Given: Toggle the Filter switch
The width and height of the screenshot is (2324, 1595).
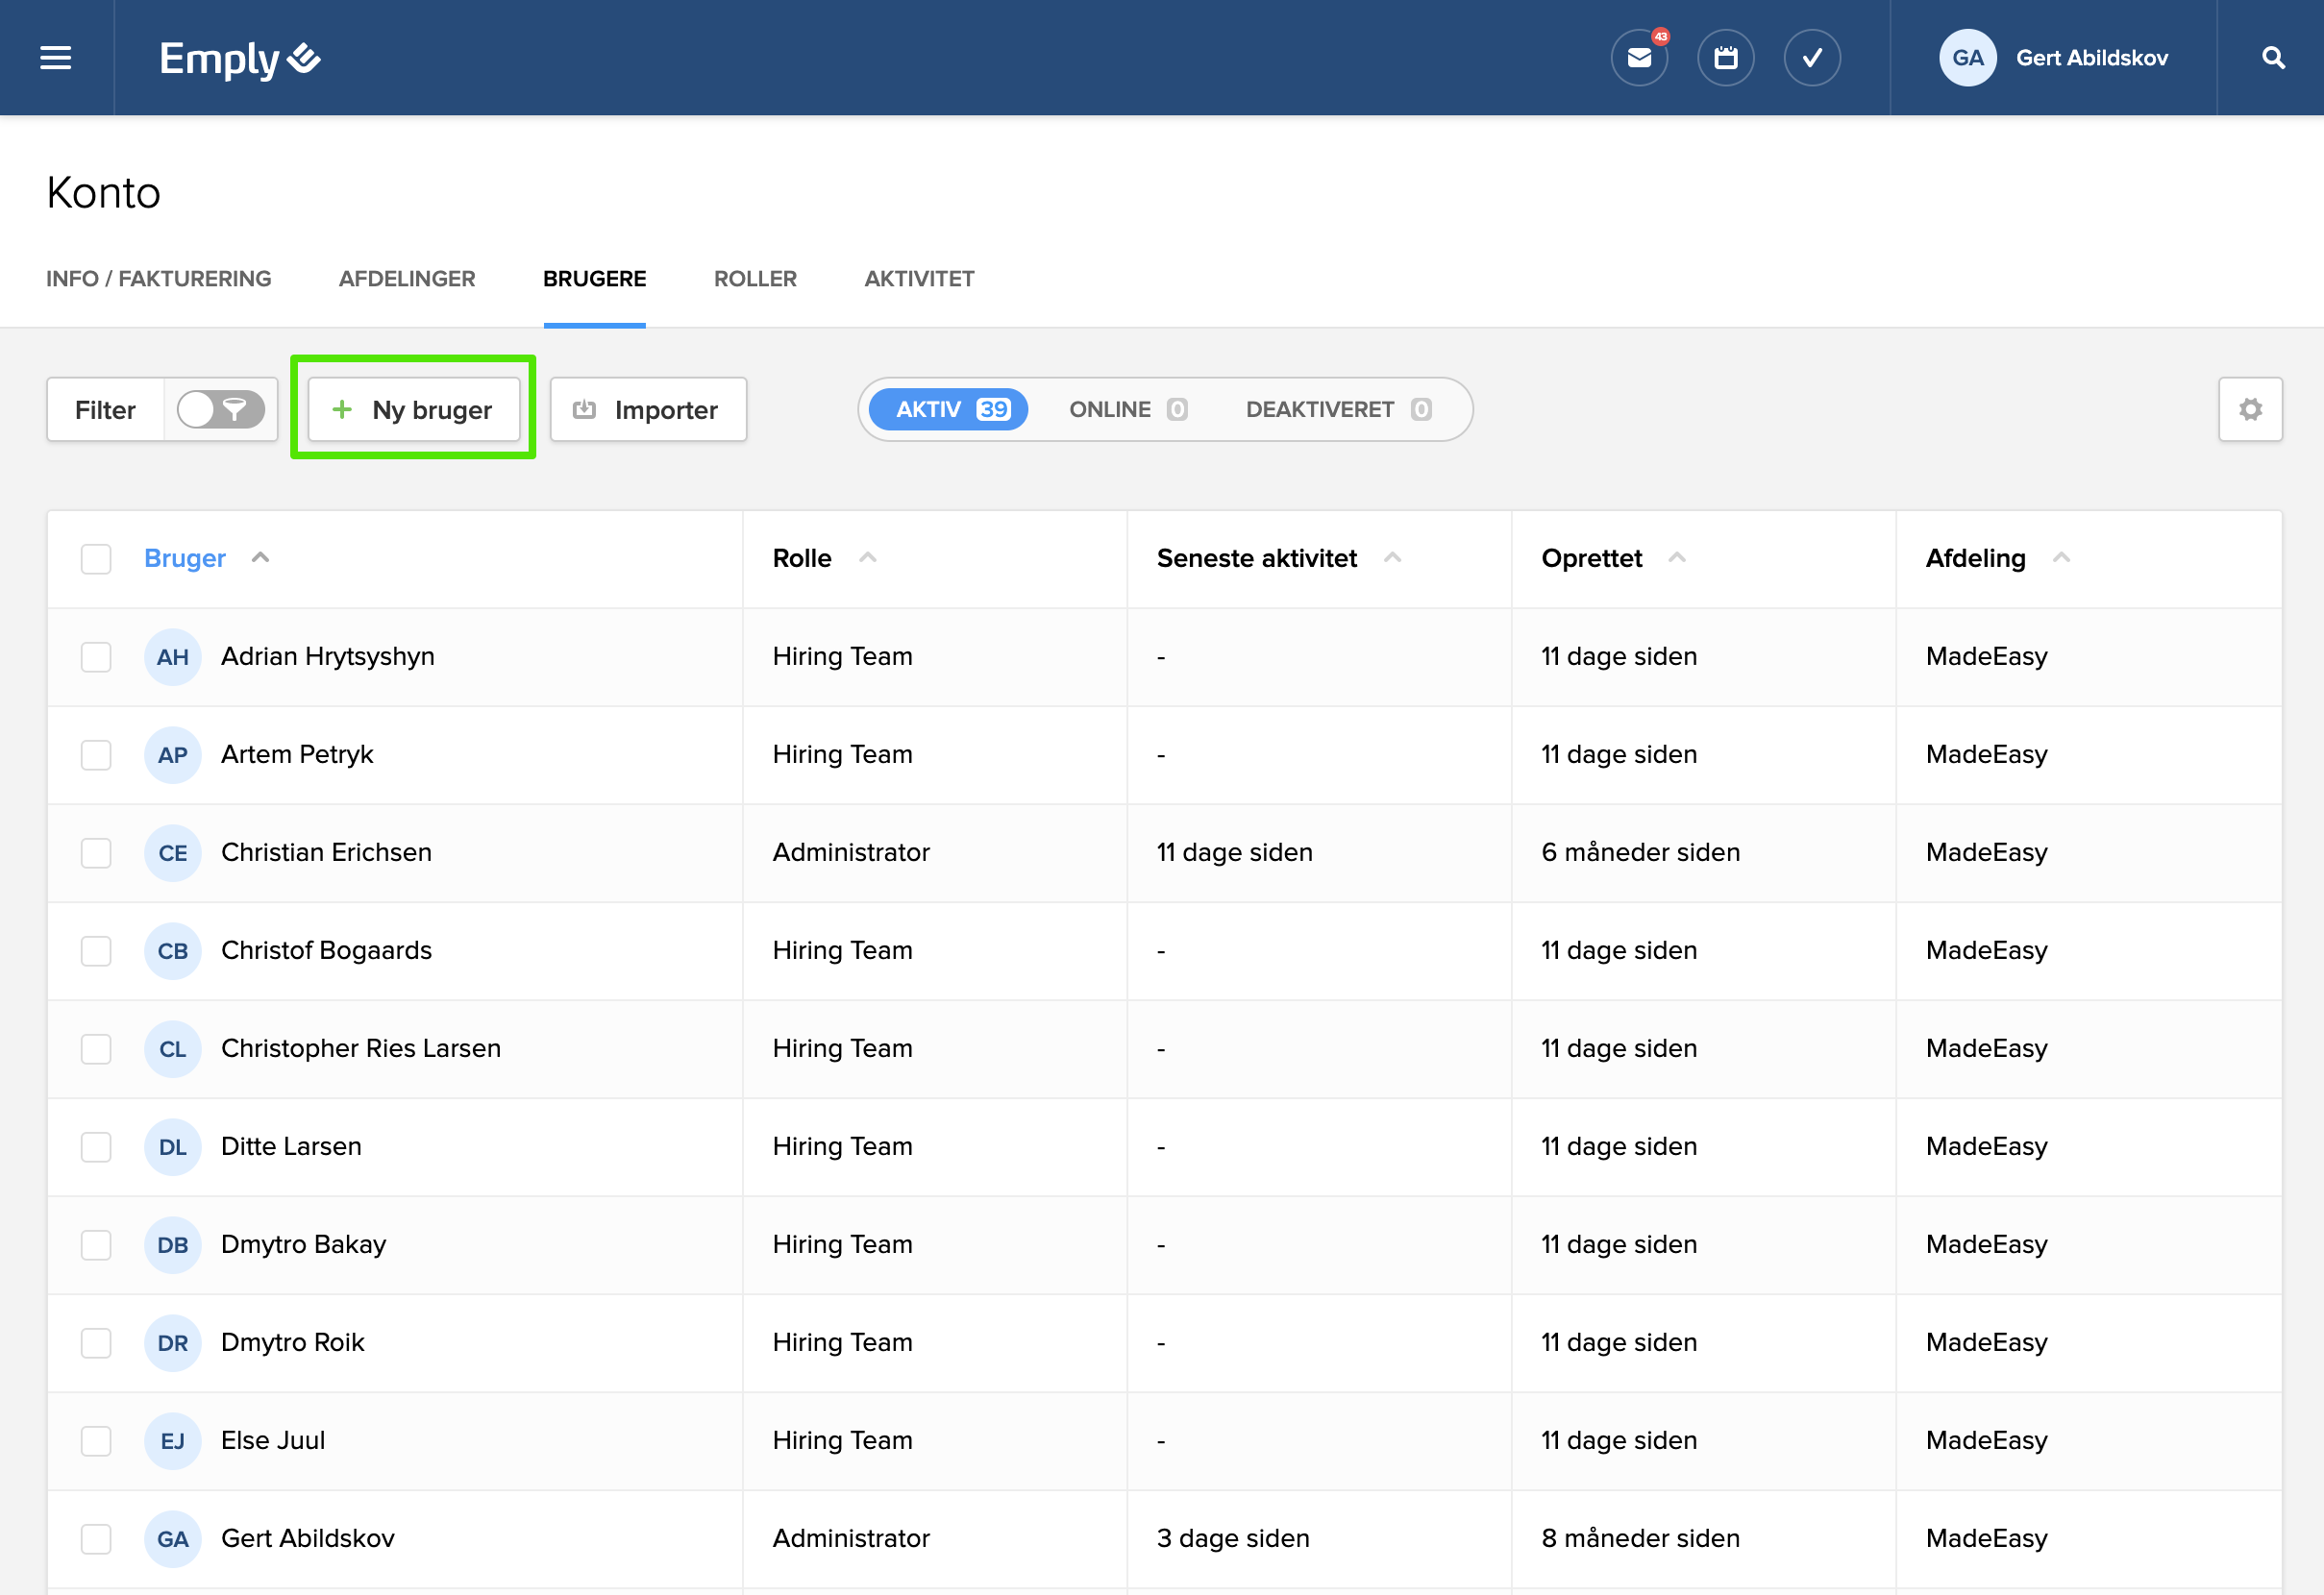Looking at the screenshot, I should point(220,409).
